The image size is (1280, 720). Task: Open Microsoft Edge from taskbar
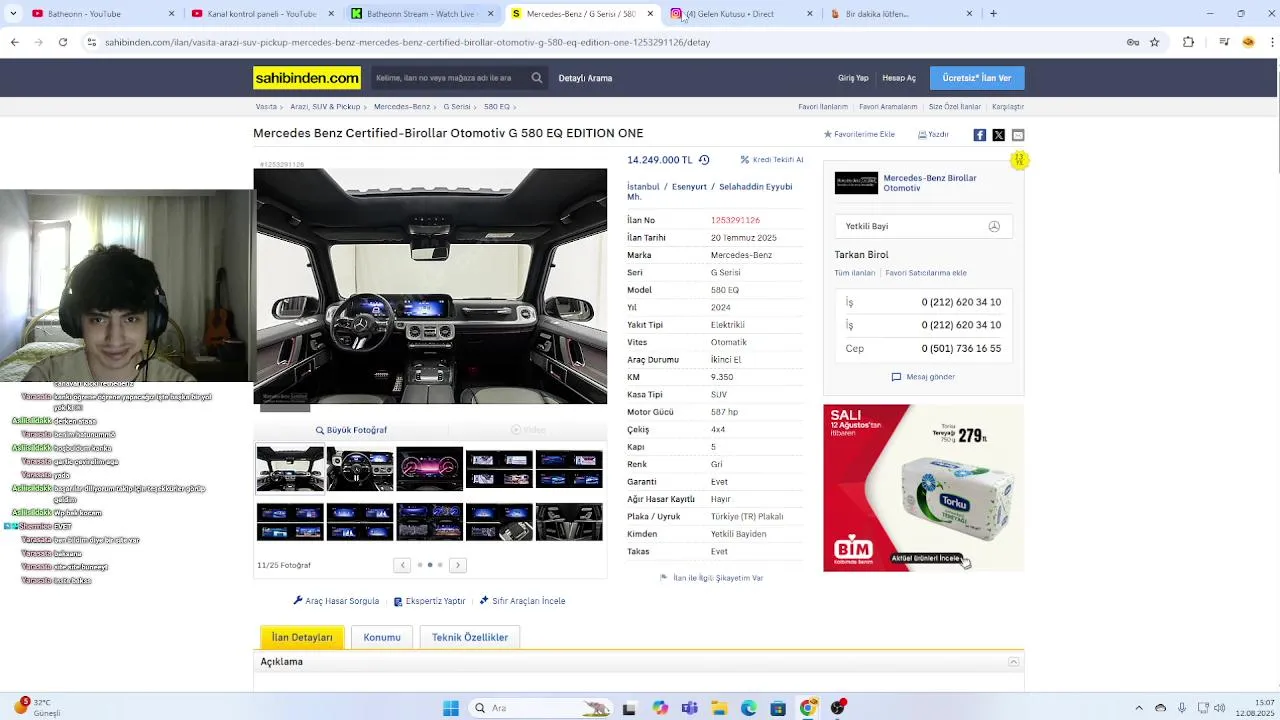click(x=748, y=708)
